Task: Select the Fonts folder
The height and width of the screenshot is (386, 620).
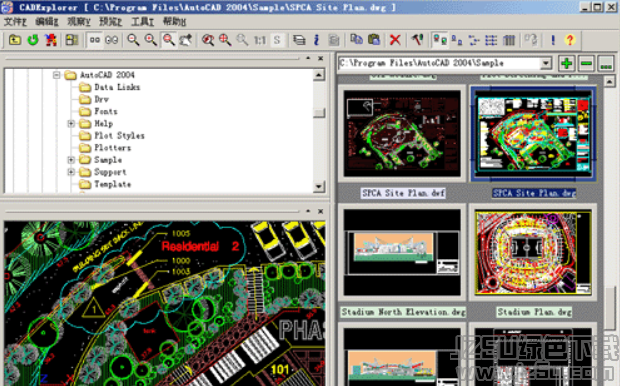Action: click(106, 112)
